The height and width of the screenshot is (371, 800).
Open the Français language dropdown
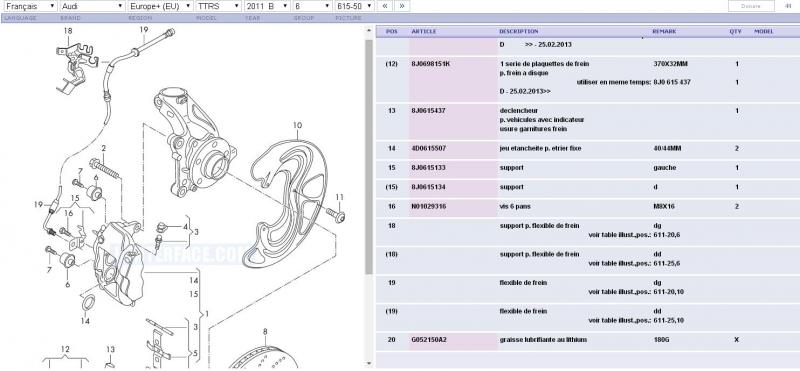(30, 6)
